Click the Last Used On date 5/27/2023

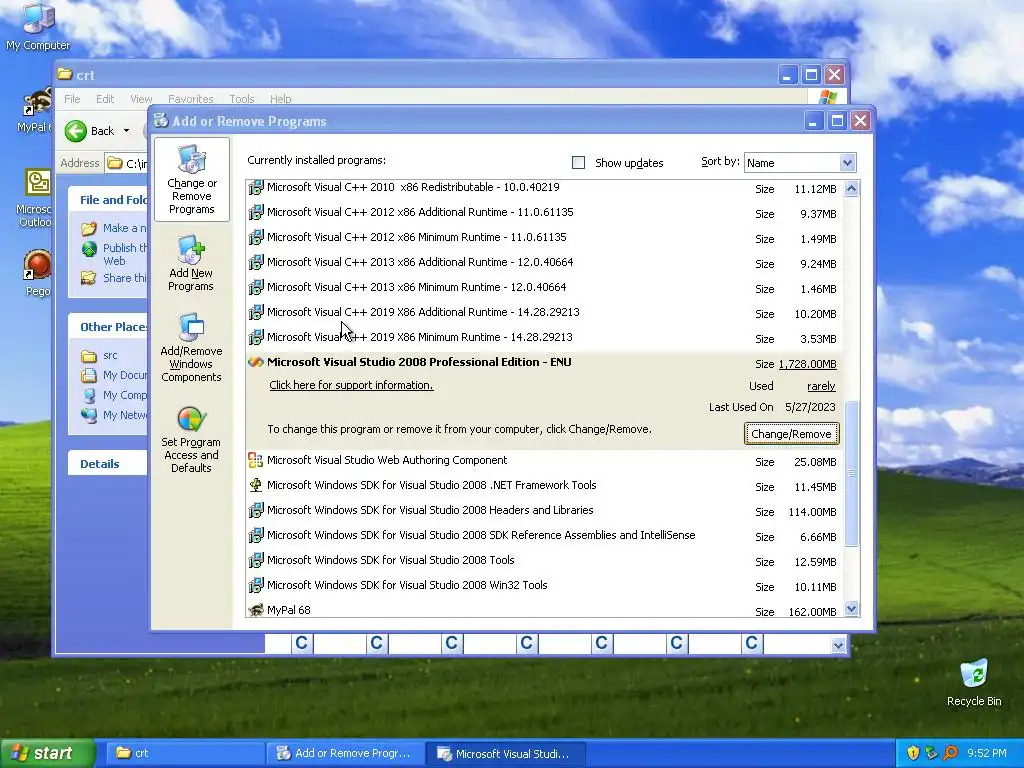coord(810,407)
